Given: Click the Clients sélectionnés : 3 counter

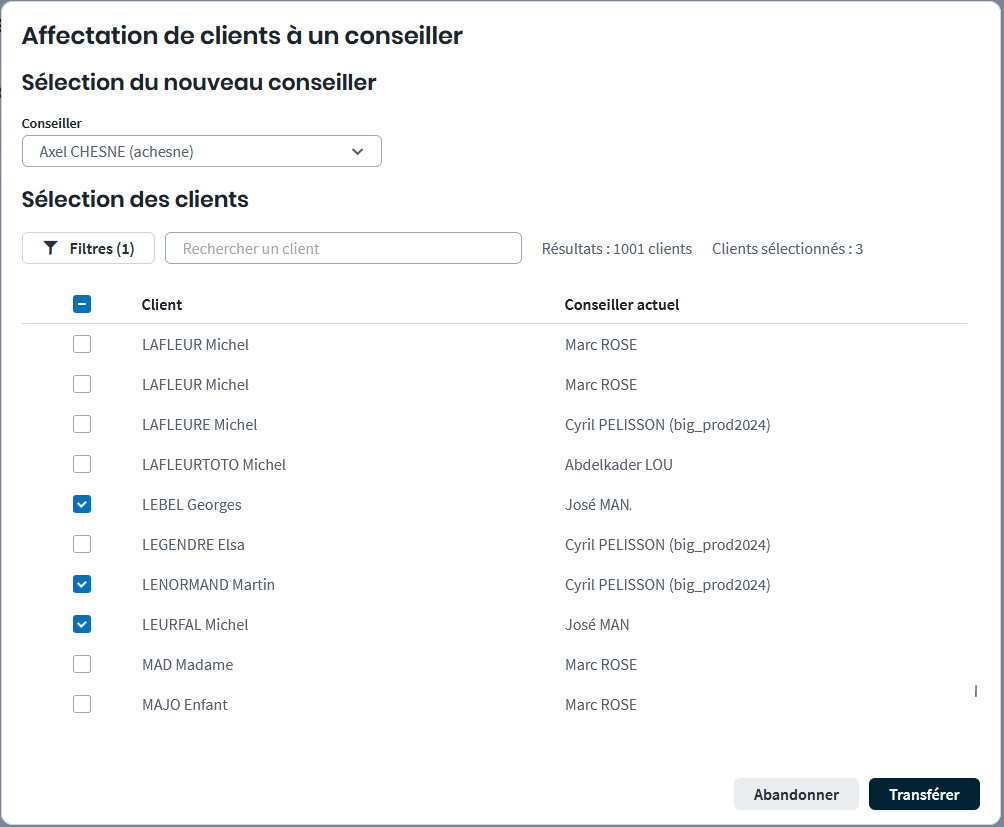Looking at the screenshot, I should point(787,249).
